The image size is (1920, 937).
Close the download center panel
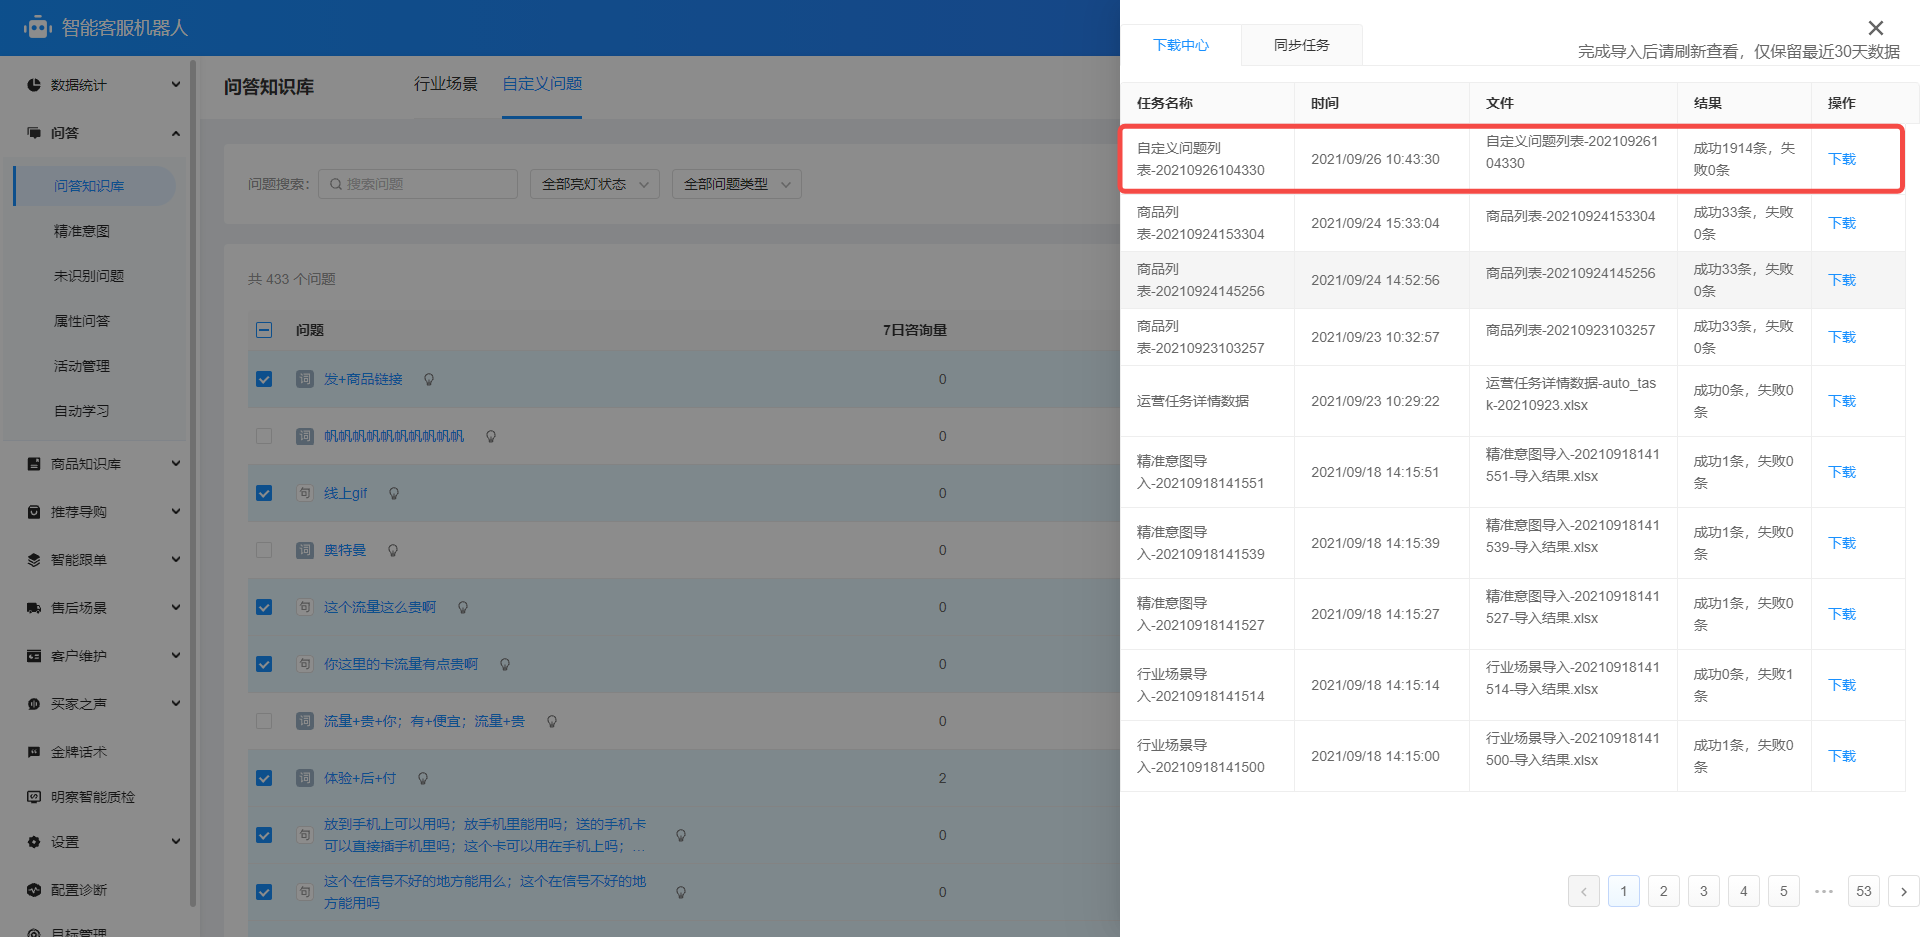[1876, 28]
